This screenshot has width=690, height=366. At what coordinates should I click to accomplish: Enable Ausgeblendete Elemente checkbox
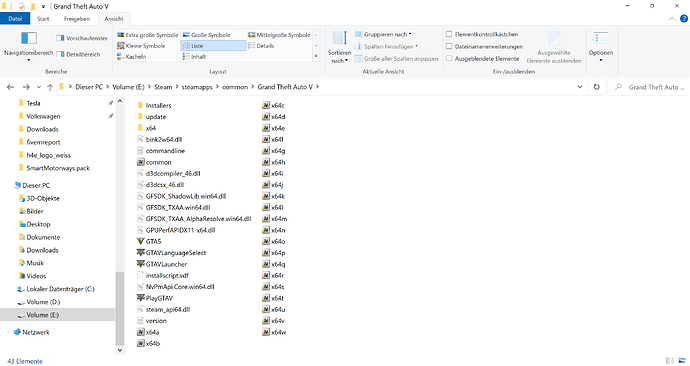click(x=449, y=58)
